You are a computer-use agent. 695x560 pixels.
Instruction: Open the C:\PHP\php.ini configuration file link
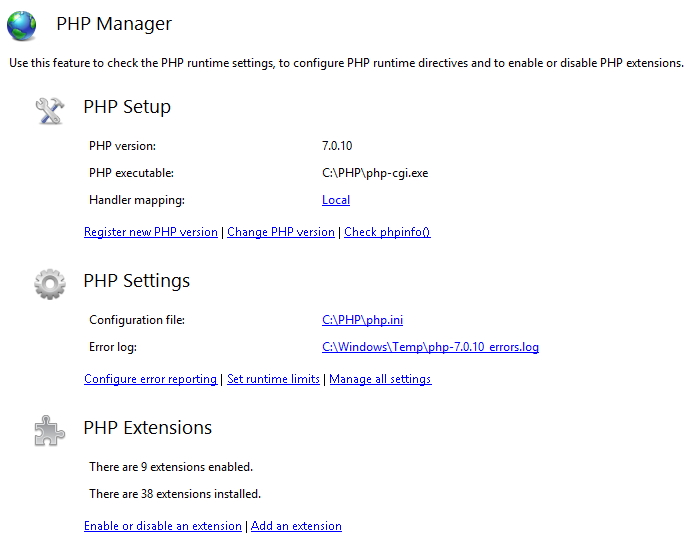[362, 320]
